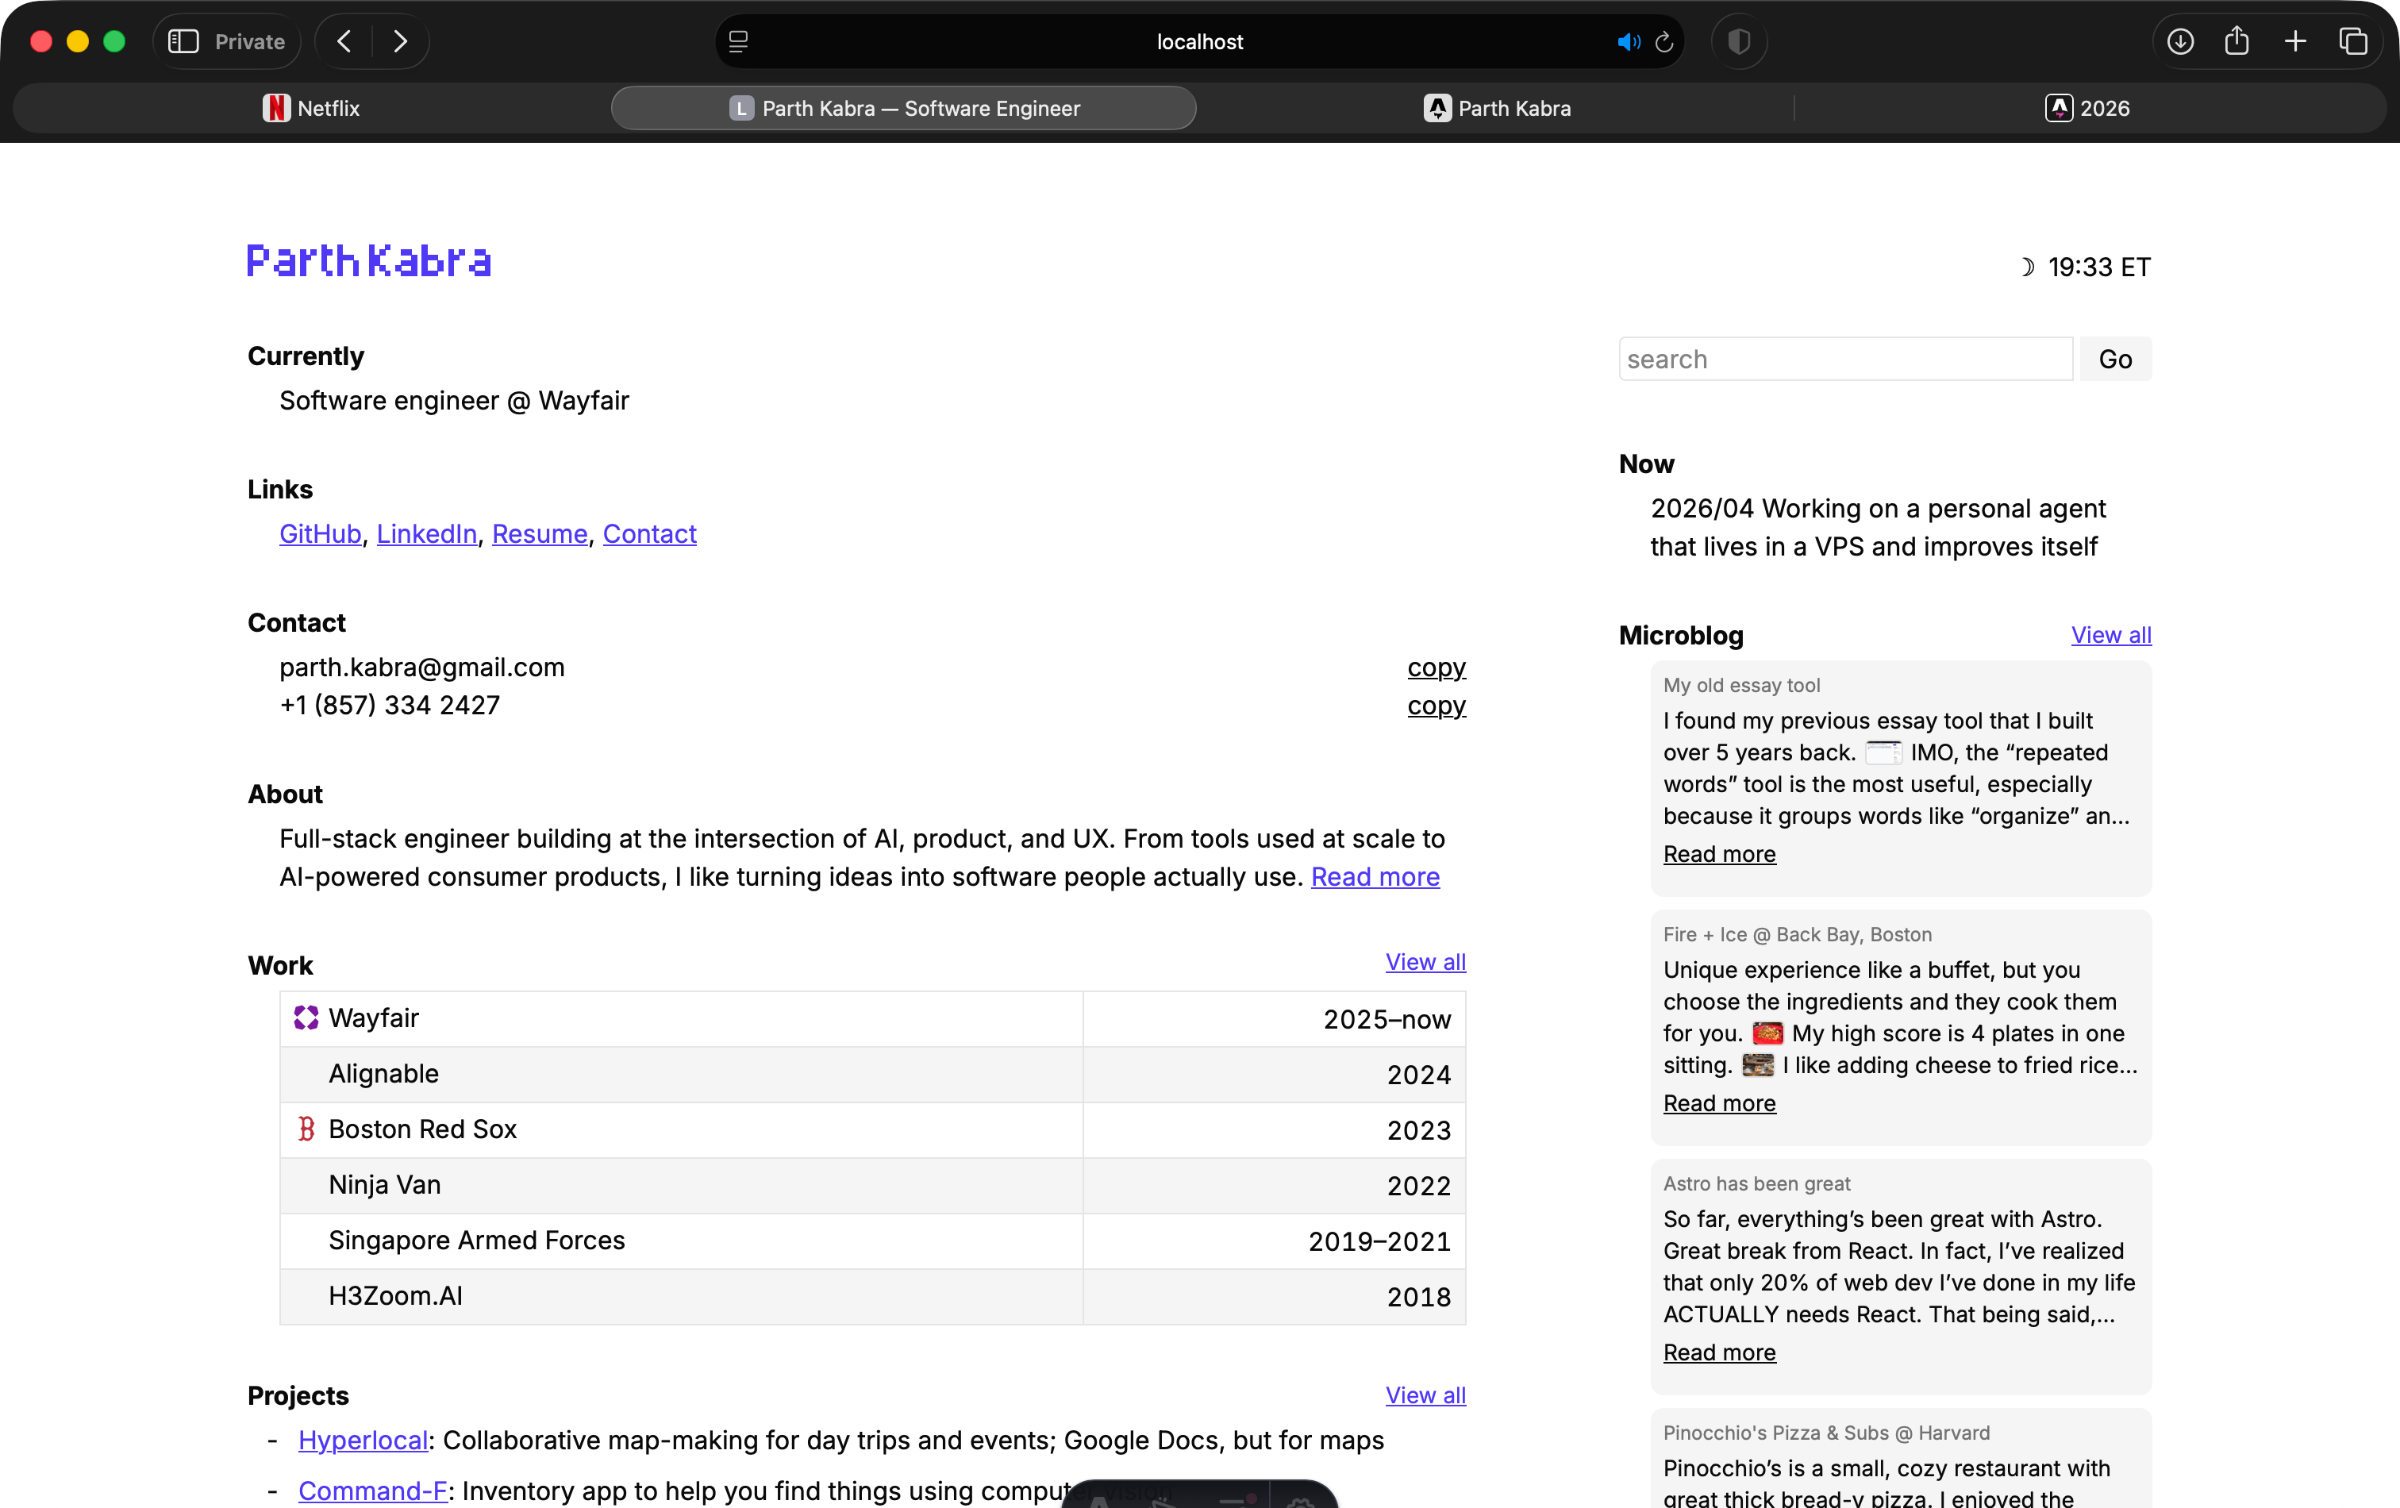Click the Wayfair name in the Work table
This screenshot has width=2400, height=1508.
(374, 1018)
